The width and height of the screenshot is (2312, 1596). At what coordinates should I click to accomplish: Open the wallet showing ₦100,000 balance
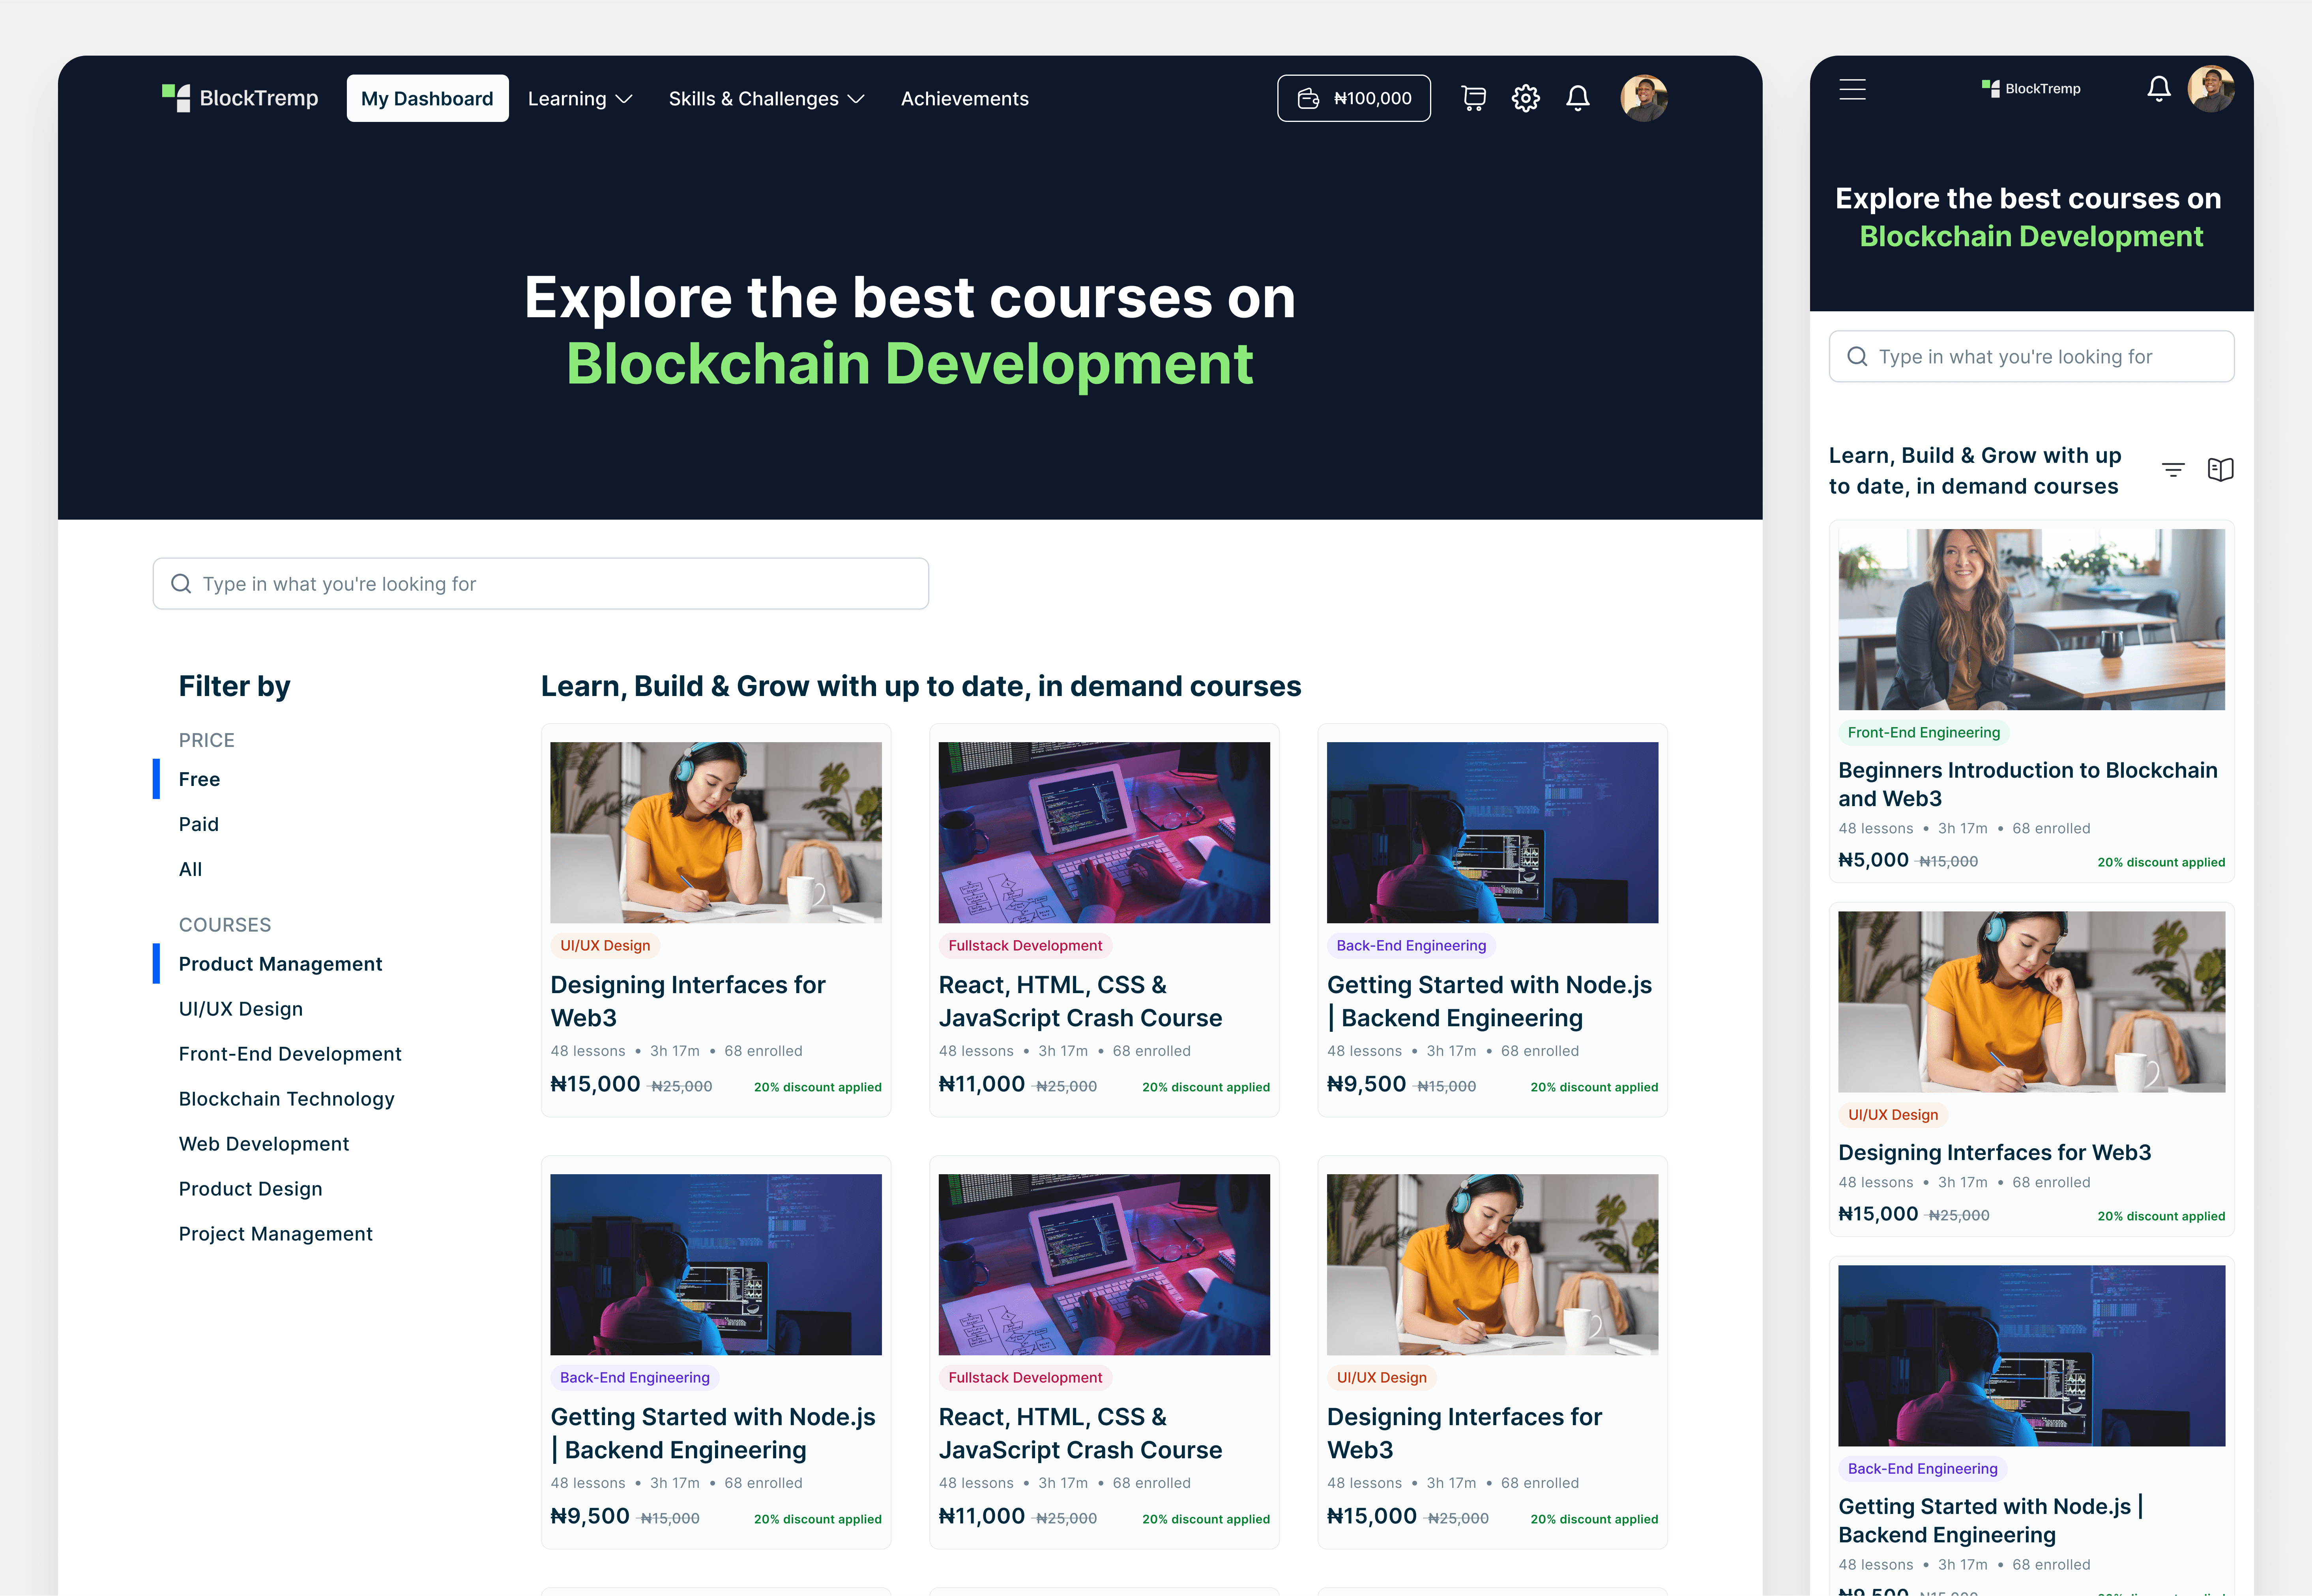tap(1353, 98)
